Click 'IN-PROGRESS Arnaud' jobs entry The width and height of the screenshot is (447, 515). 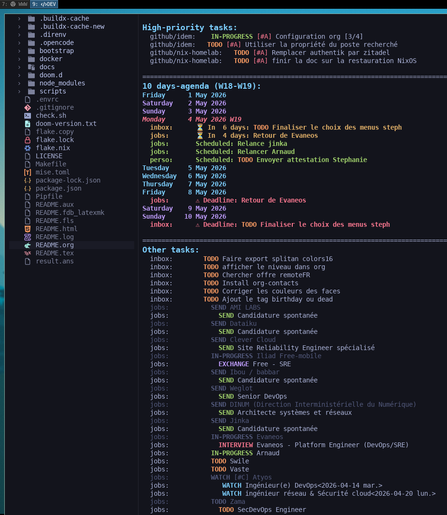[245, 453]
